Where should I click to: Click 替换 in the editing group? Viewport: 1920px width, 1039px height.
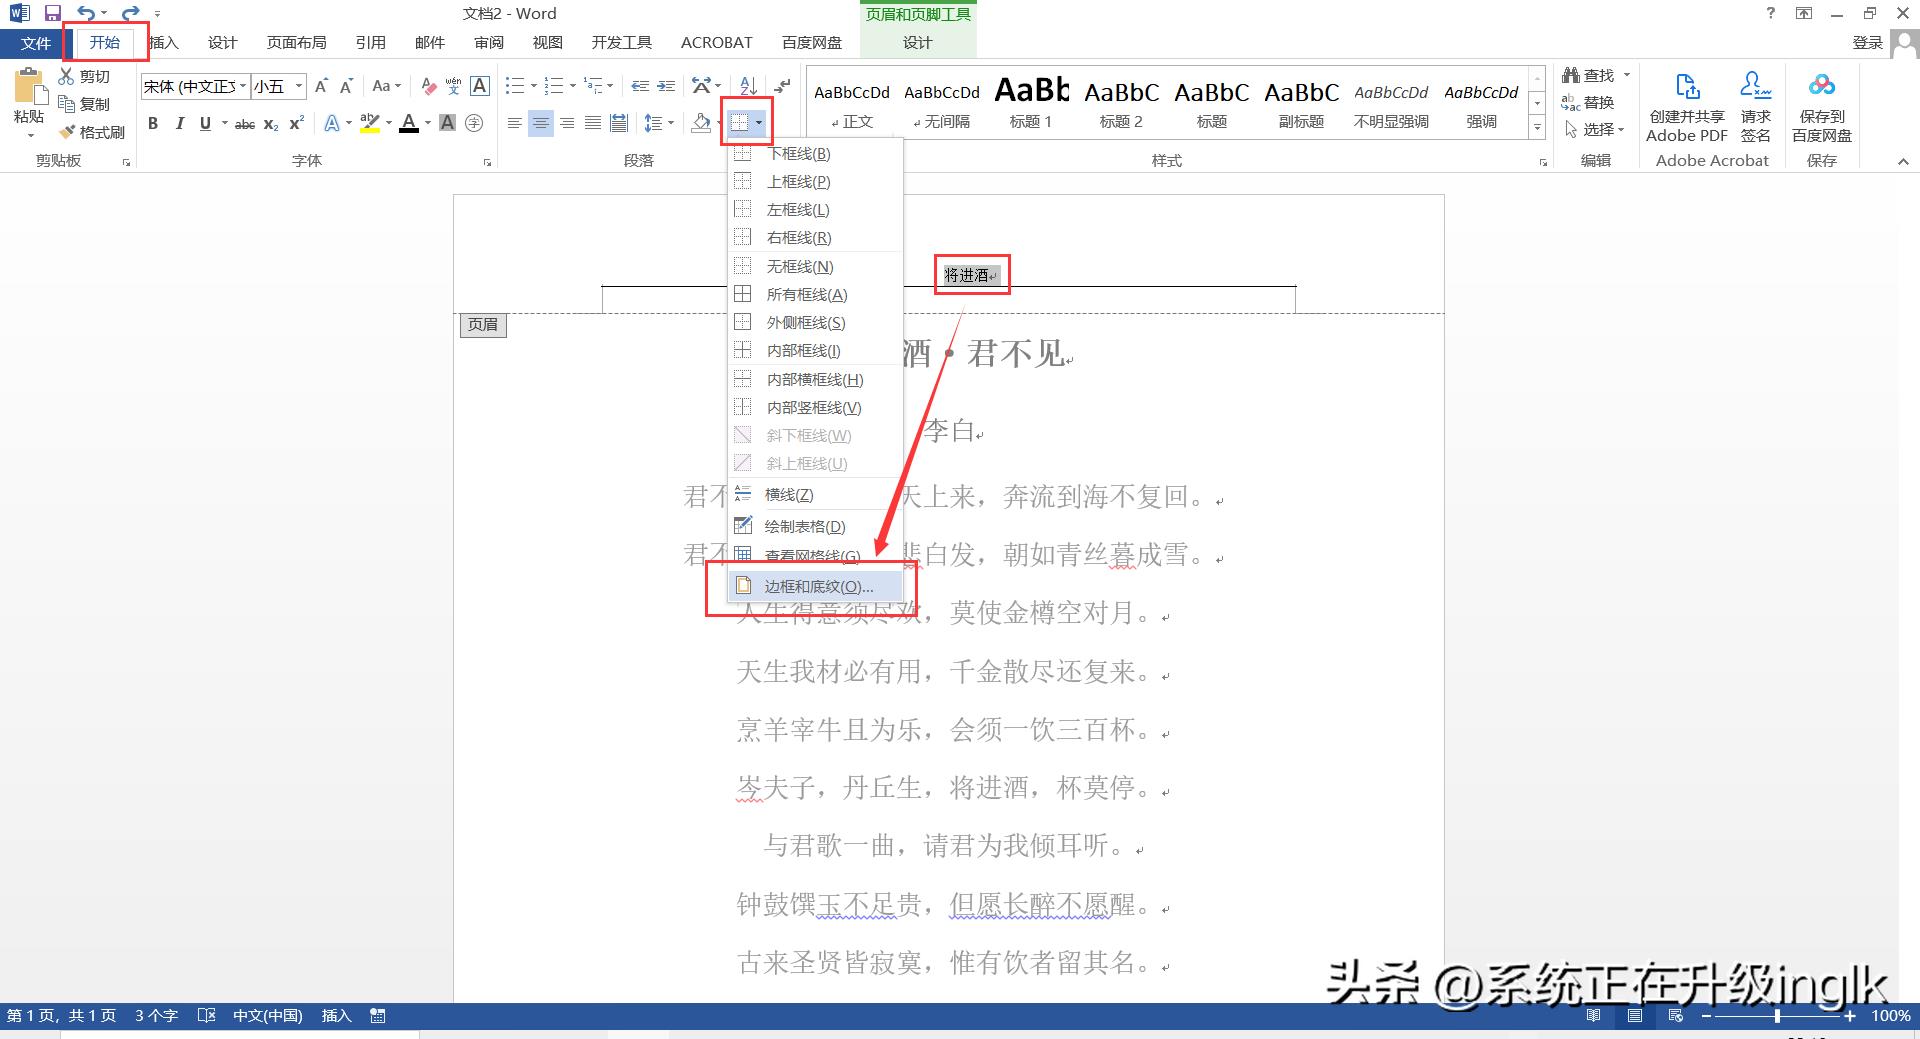(1598, 102)
